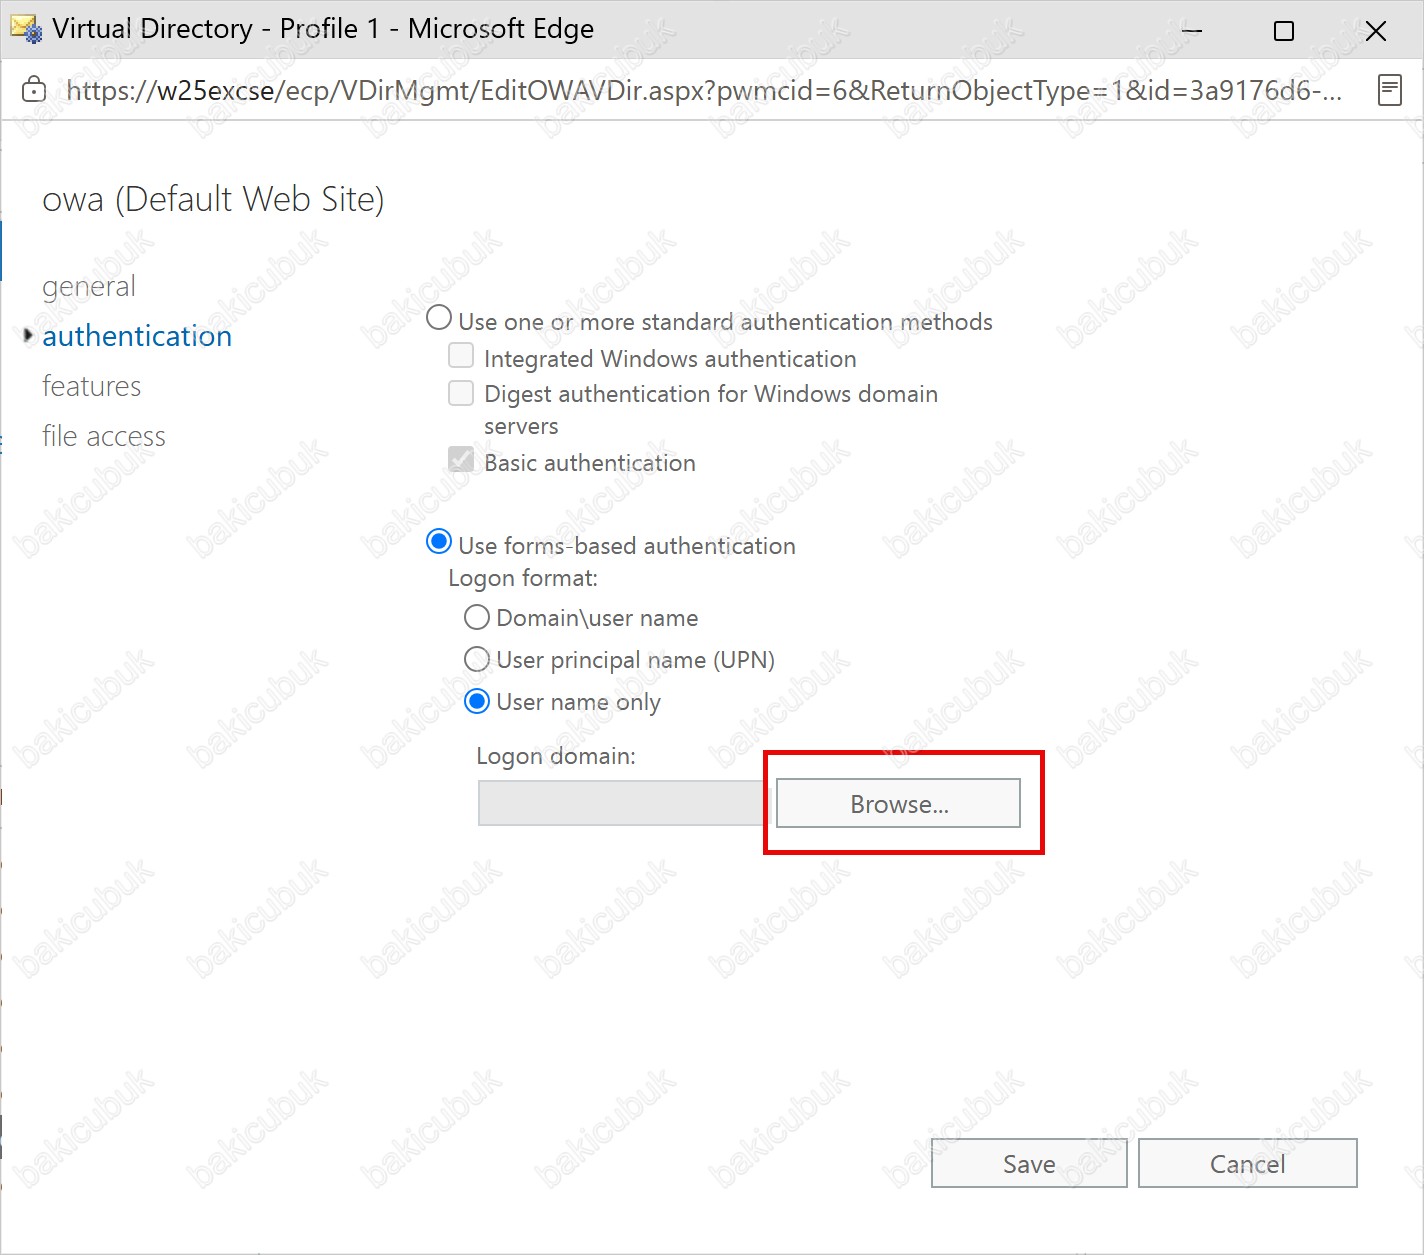Viewport: 1424px width, 1255px height.
Task: Open the general section
Action: pyautogui.click(x=89, y=287)
